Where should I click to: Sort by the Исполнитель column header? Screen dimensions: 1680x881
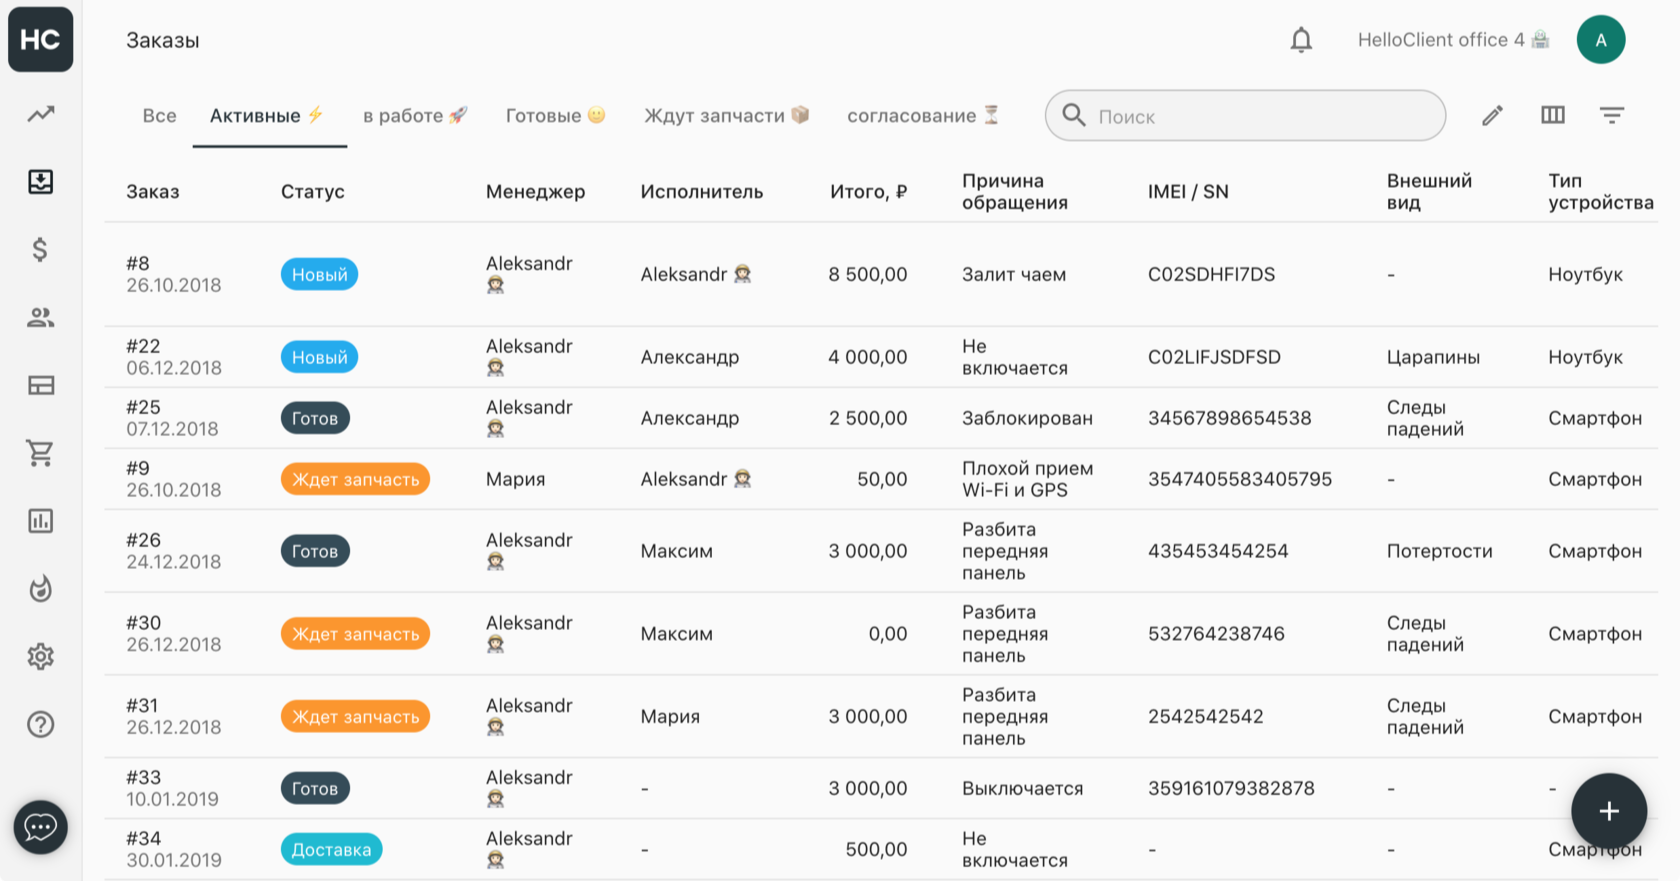click(701, 192)
